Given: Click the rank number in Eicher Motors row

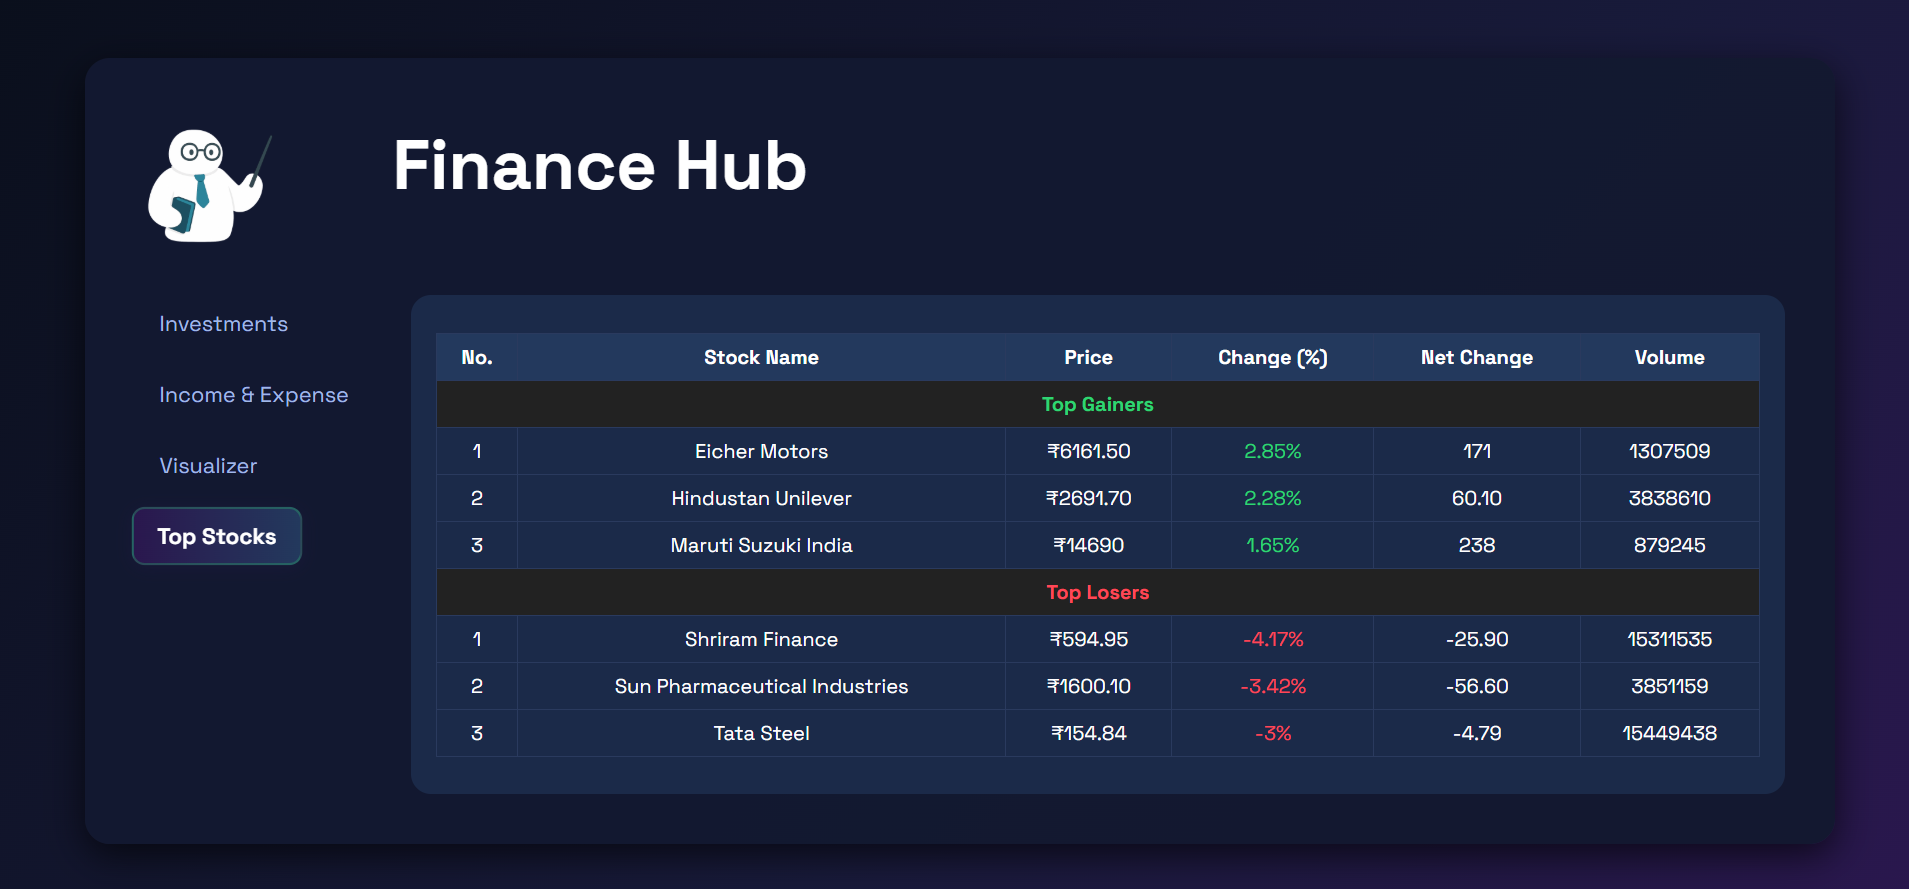Looking at the screenshot, I should click(477, 451).
